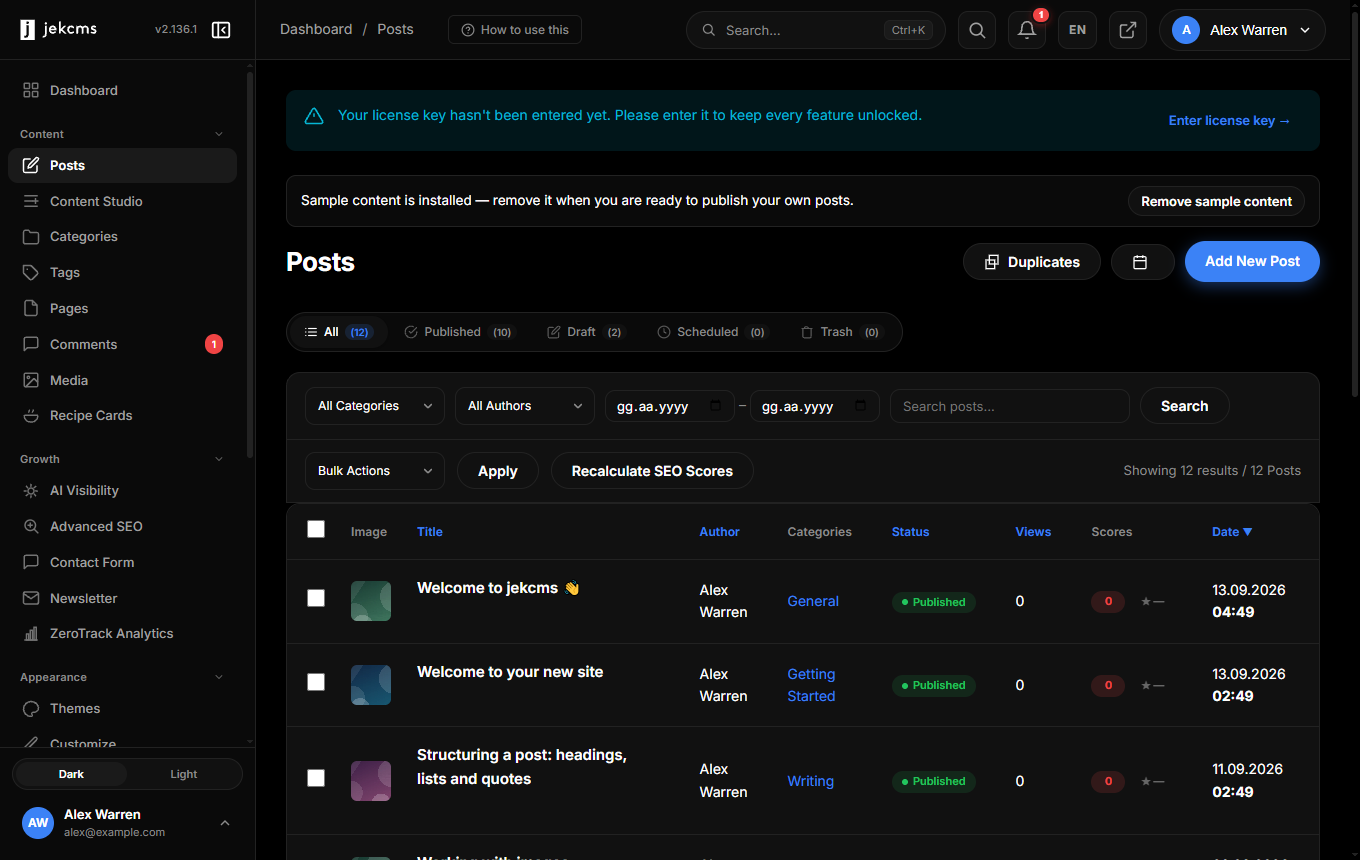Open the 'Welcome to jekcms' post thumbnail

(x=371, y=601)
